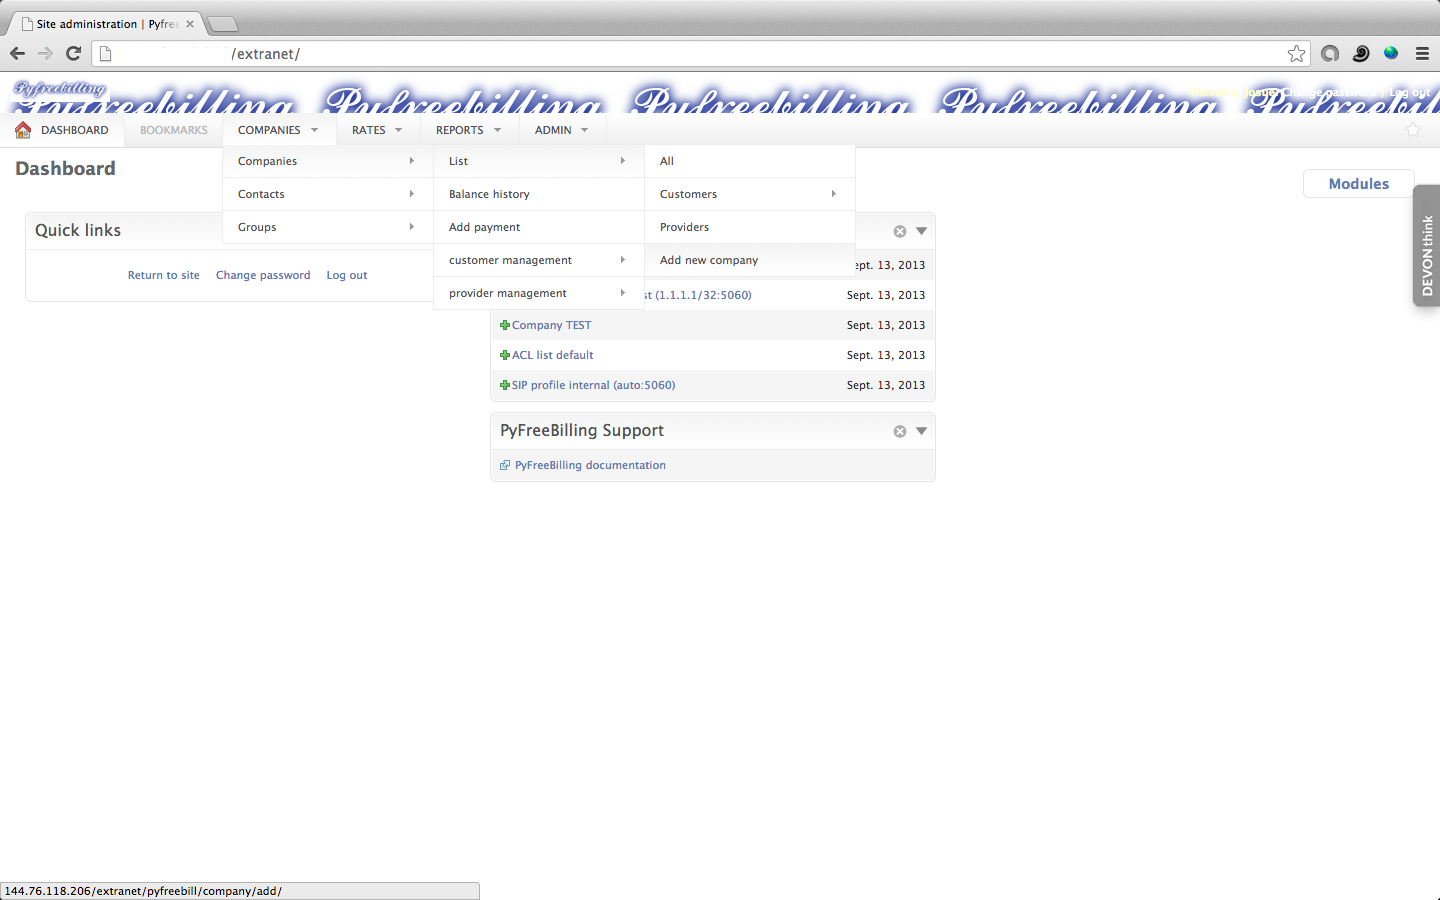Open the Rates dropdown menu
1440x900 pixels.
(x=377, y=130)
